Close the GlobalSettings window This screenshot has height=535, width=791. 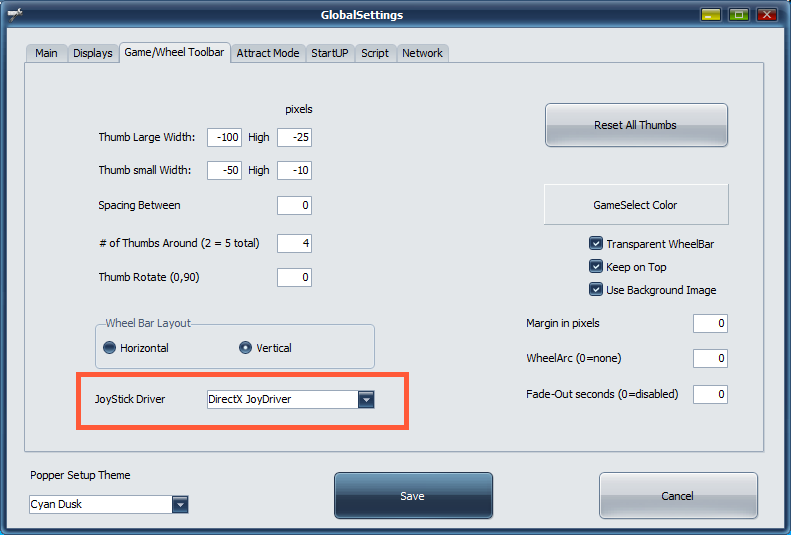766,15
